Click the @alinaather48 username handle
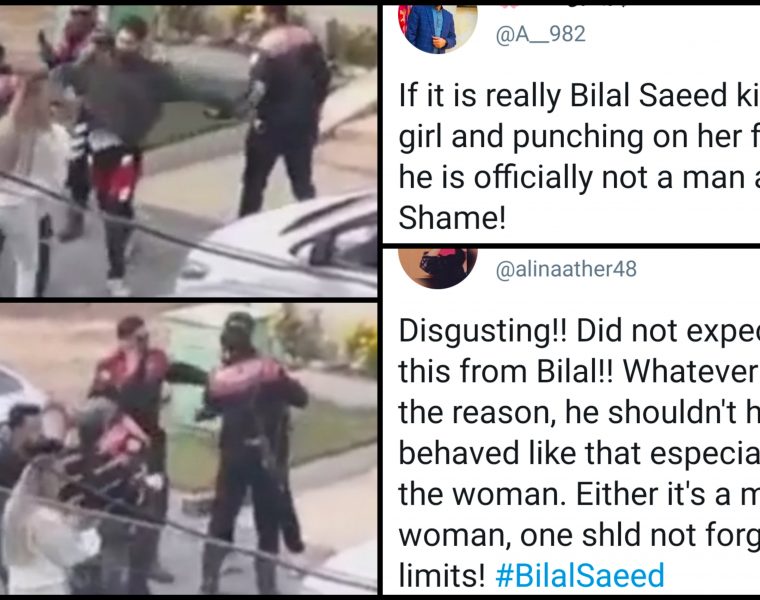The image size is (760, 600). tap(566, 269)
